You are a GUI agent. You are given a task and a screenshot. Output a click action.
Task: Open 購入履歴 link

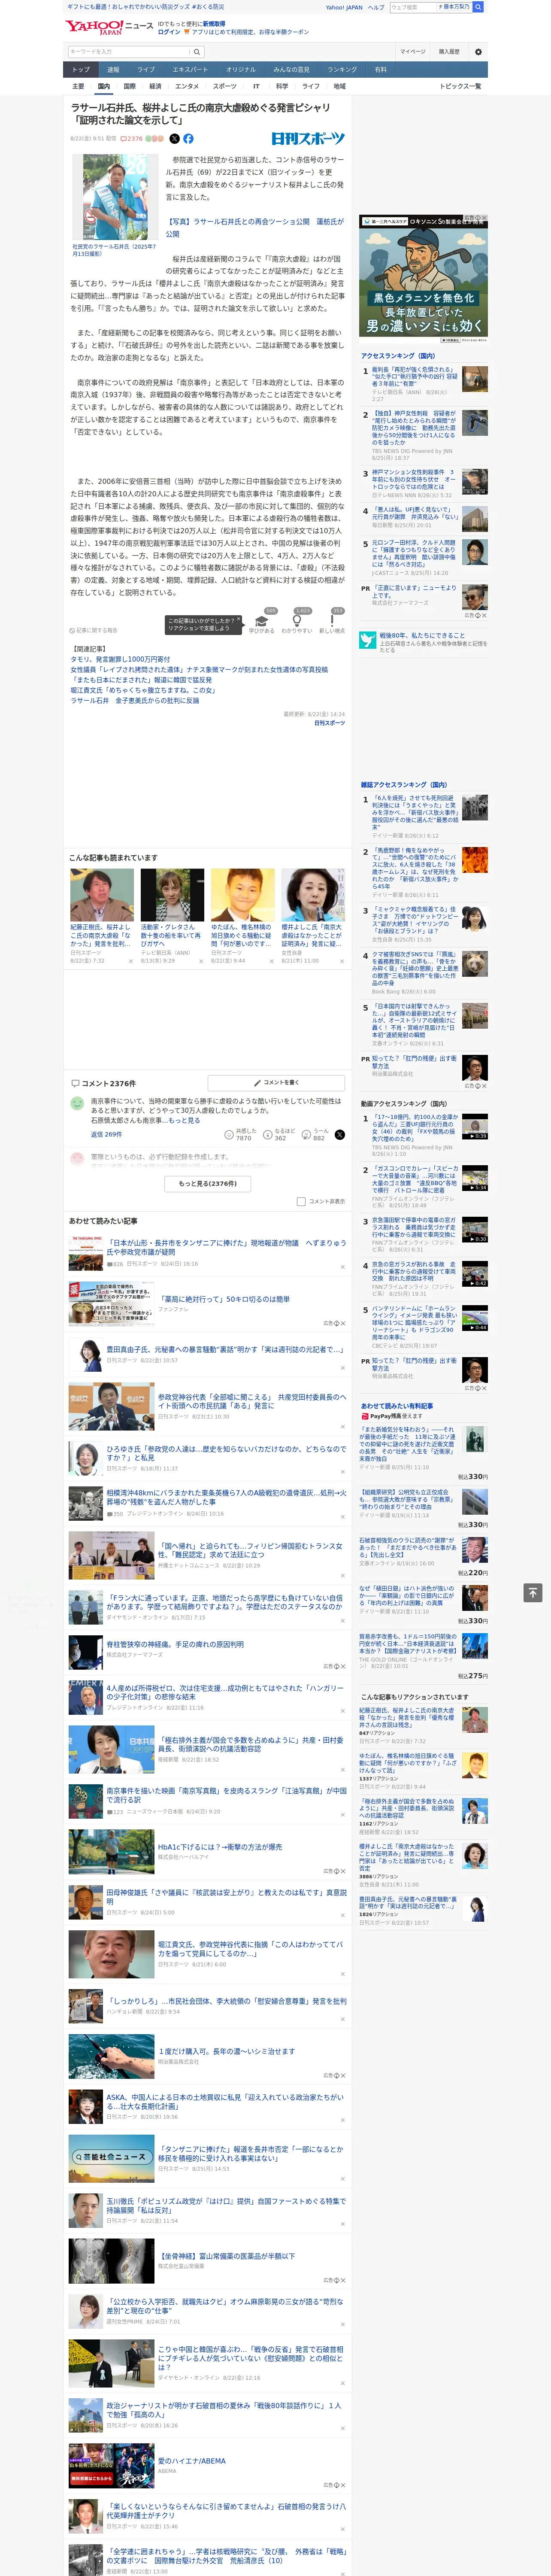tap(449, 52)
